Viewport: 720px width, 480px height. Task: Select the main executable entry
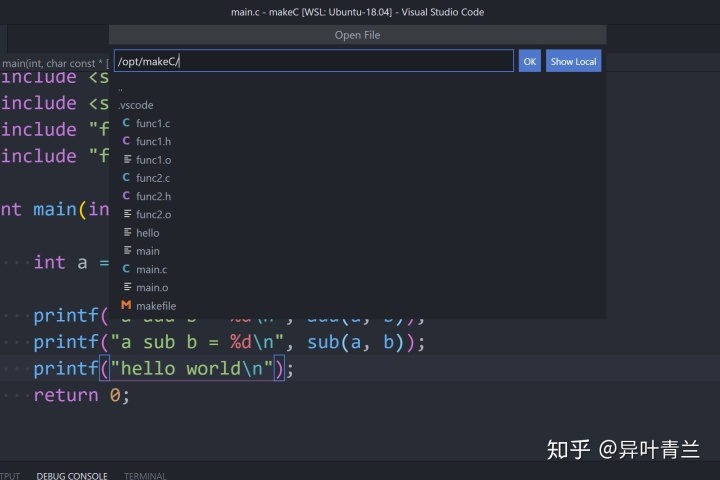click(360, 251)
